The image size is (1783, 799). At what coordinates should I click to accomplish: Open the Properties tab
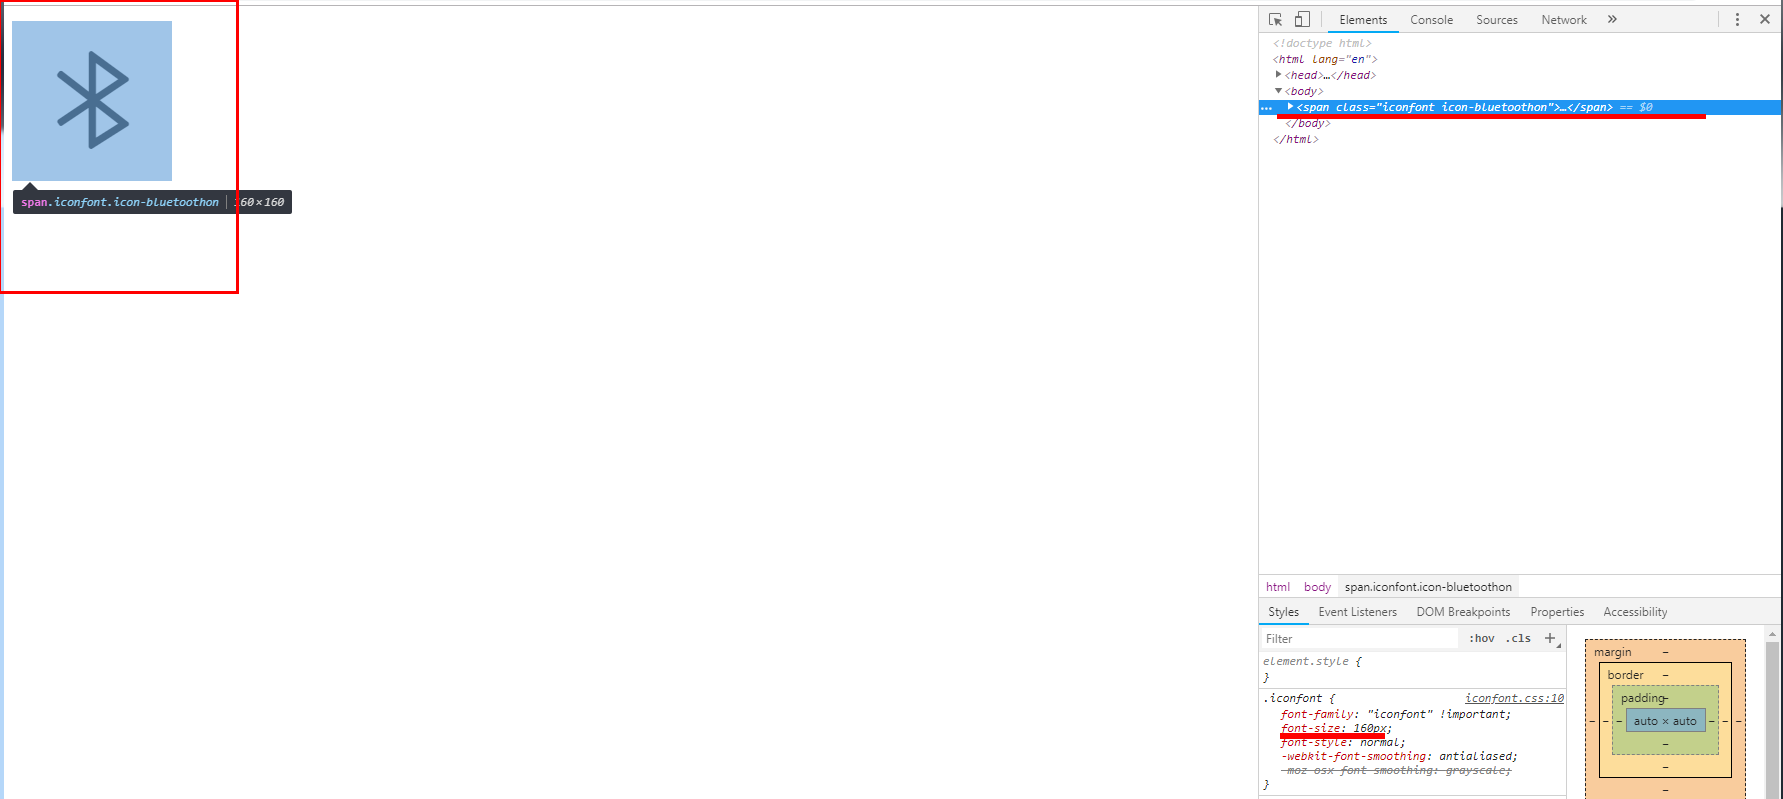1557,612
